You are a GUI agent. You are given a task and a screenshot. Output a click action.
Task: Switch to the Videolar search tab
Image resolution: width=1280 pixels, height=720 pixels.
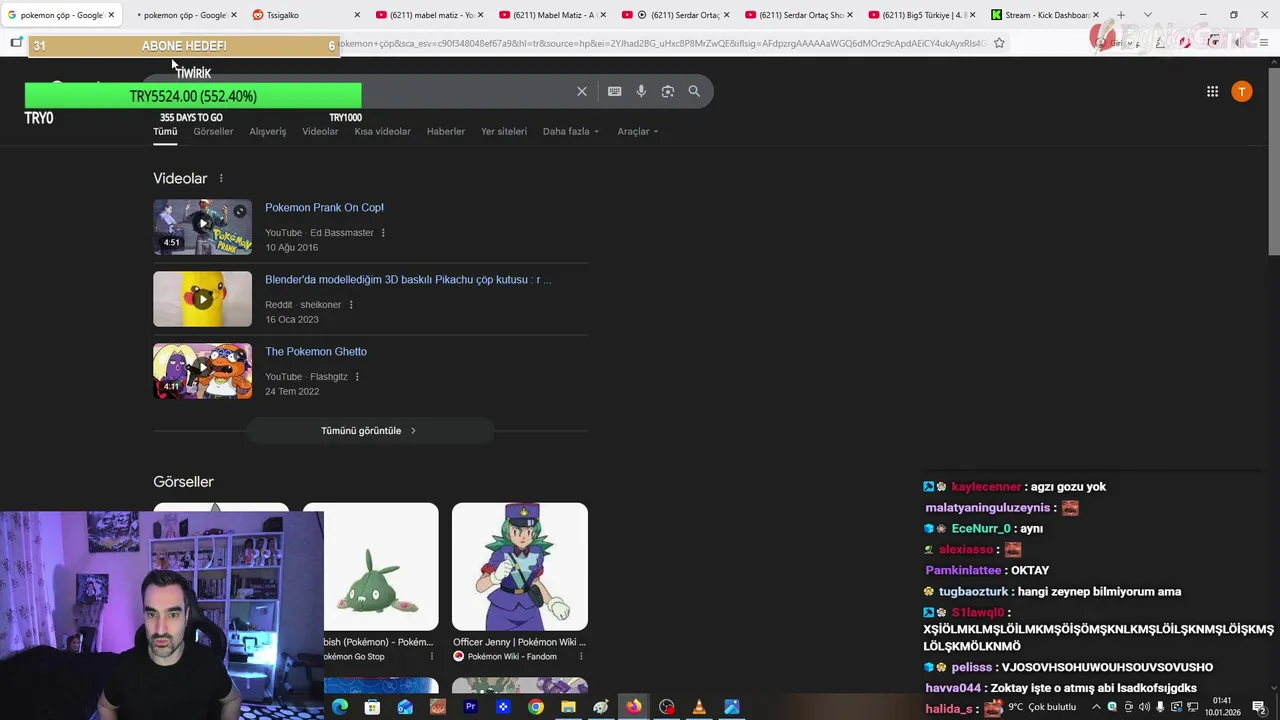click(x=320, y=131)
